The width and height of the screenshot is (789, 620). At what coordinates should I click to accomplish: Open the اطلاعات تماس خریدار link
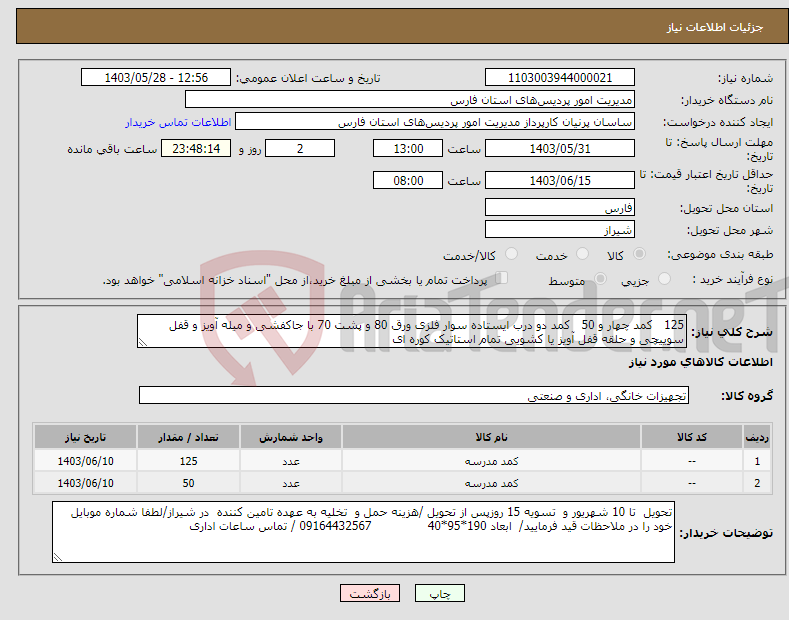coord(178,122)
